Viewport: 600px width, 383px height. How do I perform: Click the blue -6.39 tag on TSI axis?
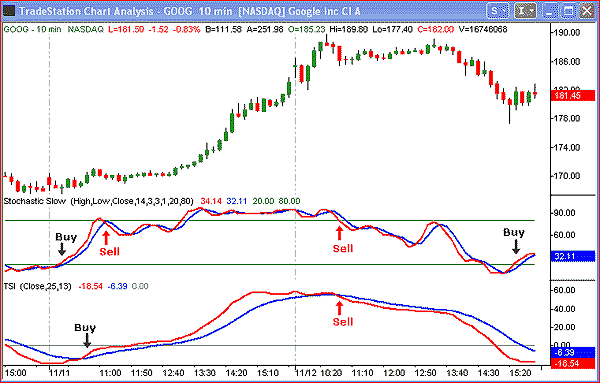[x=572, y=352]
